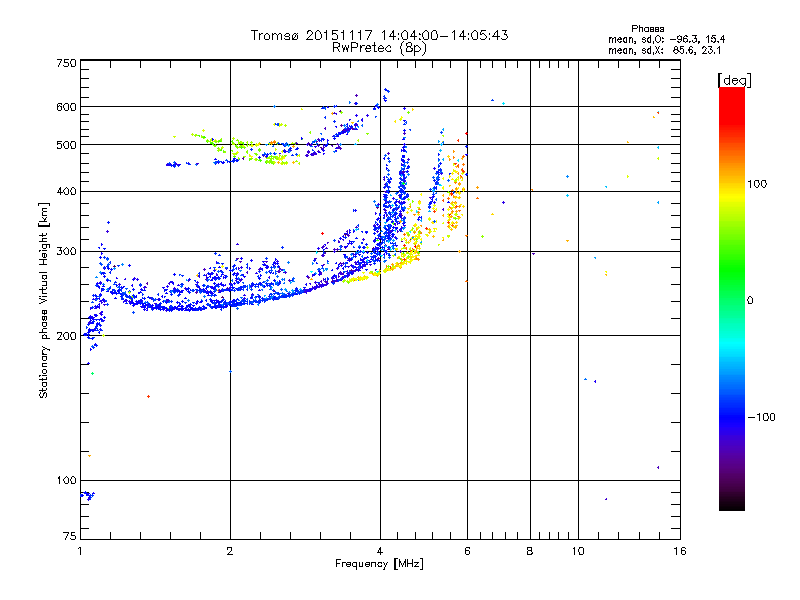Viewport: 800px width, 600px height.
Task: Click the '1' x-axis tick label
Action: click(81, 551)
